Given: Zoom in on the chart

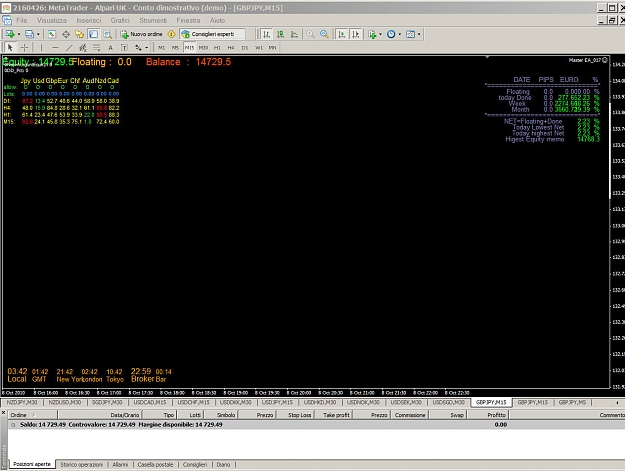Looking at the screenshot, I should 310,34.
